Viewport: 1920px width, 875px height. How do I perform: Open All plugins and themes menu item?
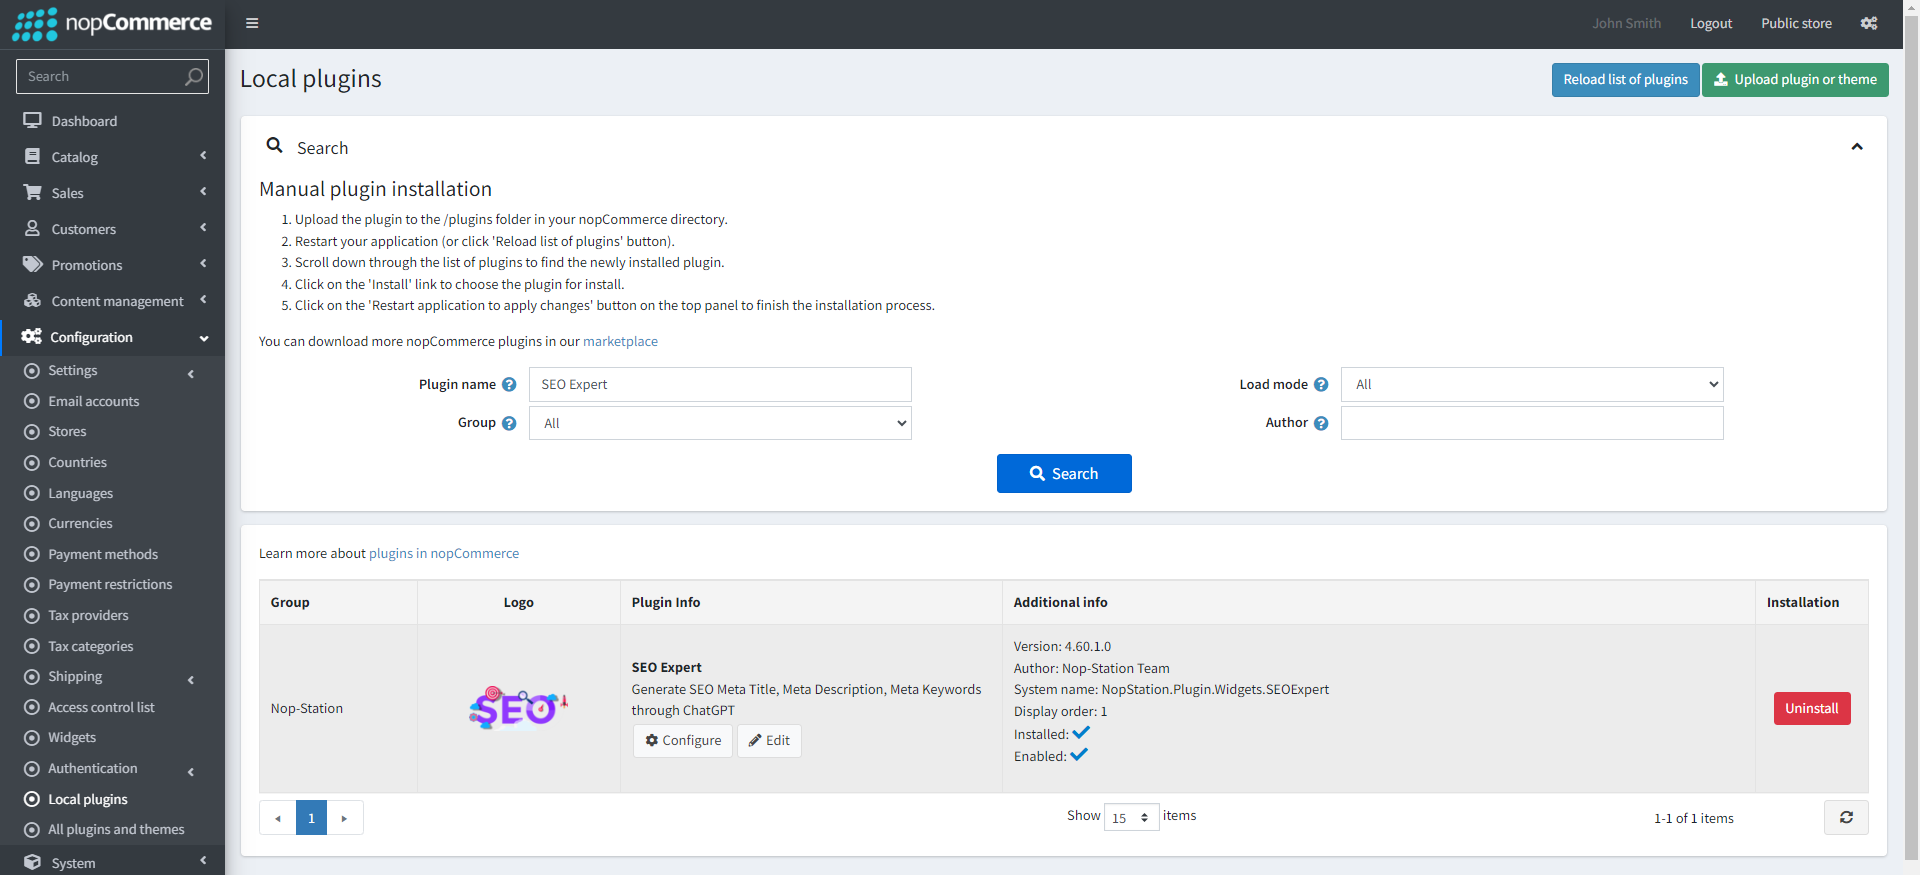116,829
